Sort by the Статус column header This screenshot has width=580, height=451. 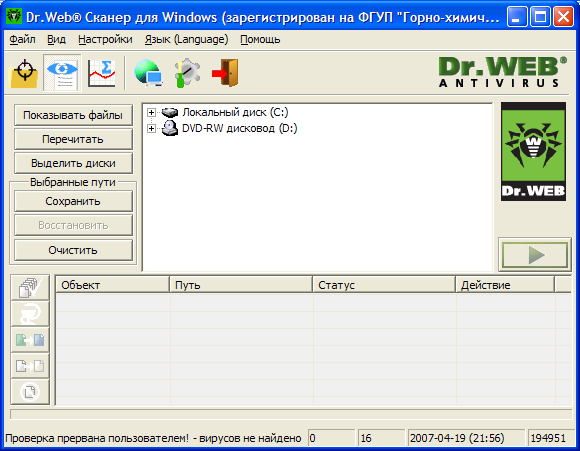[x=384, y=285]
